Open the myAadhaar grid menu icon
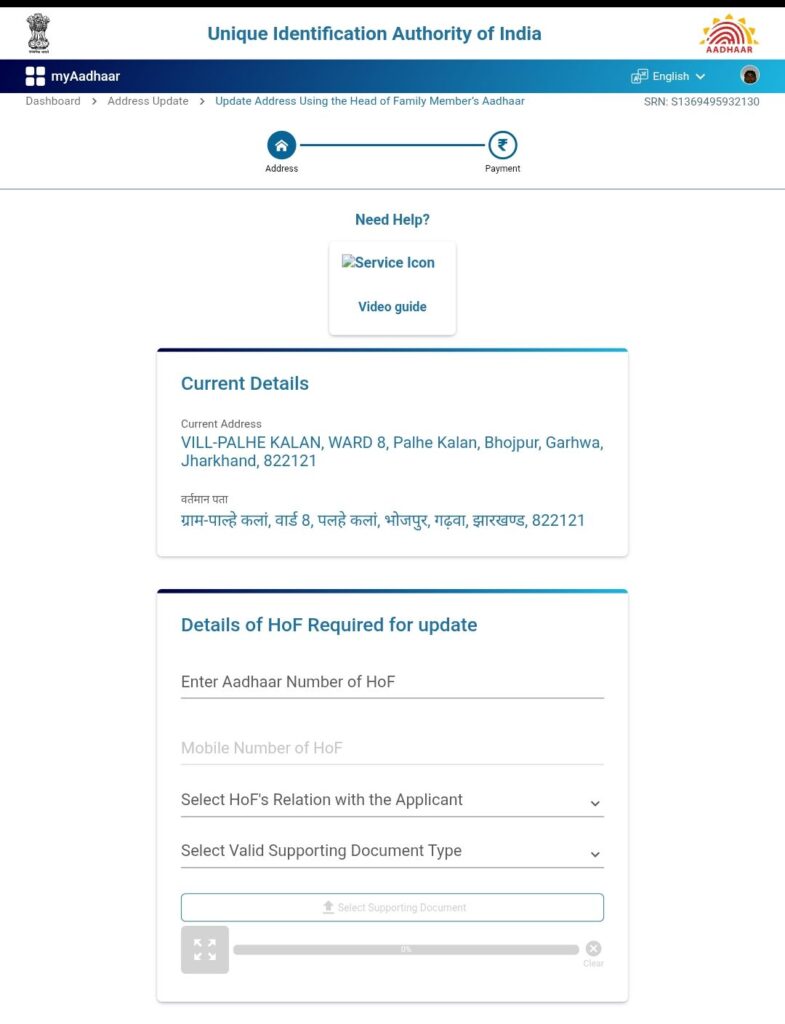 tap(35, 76)
